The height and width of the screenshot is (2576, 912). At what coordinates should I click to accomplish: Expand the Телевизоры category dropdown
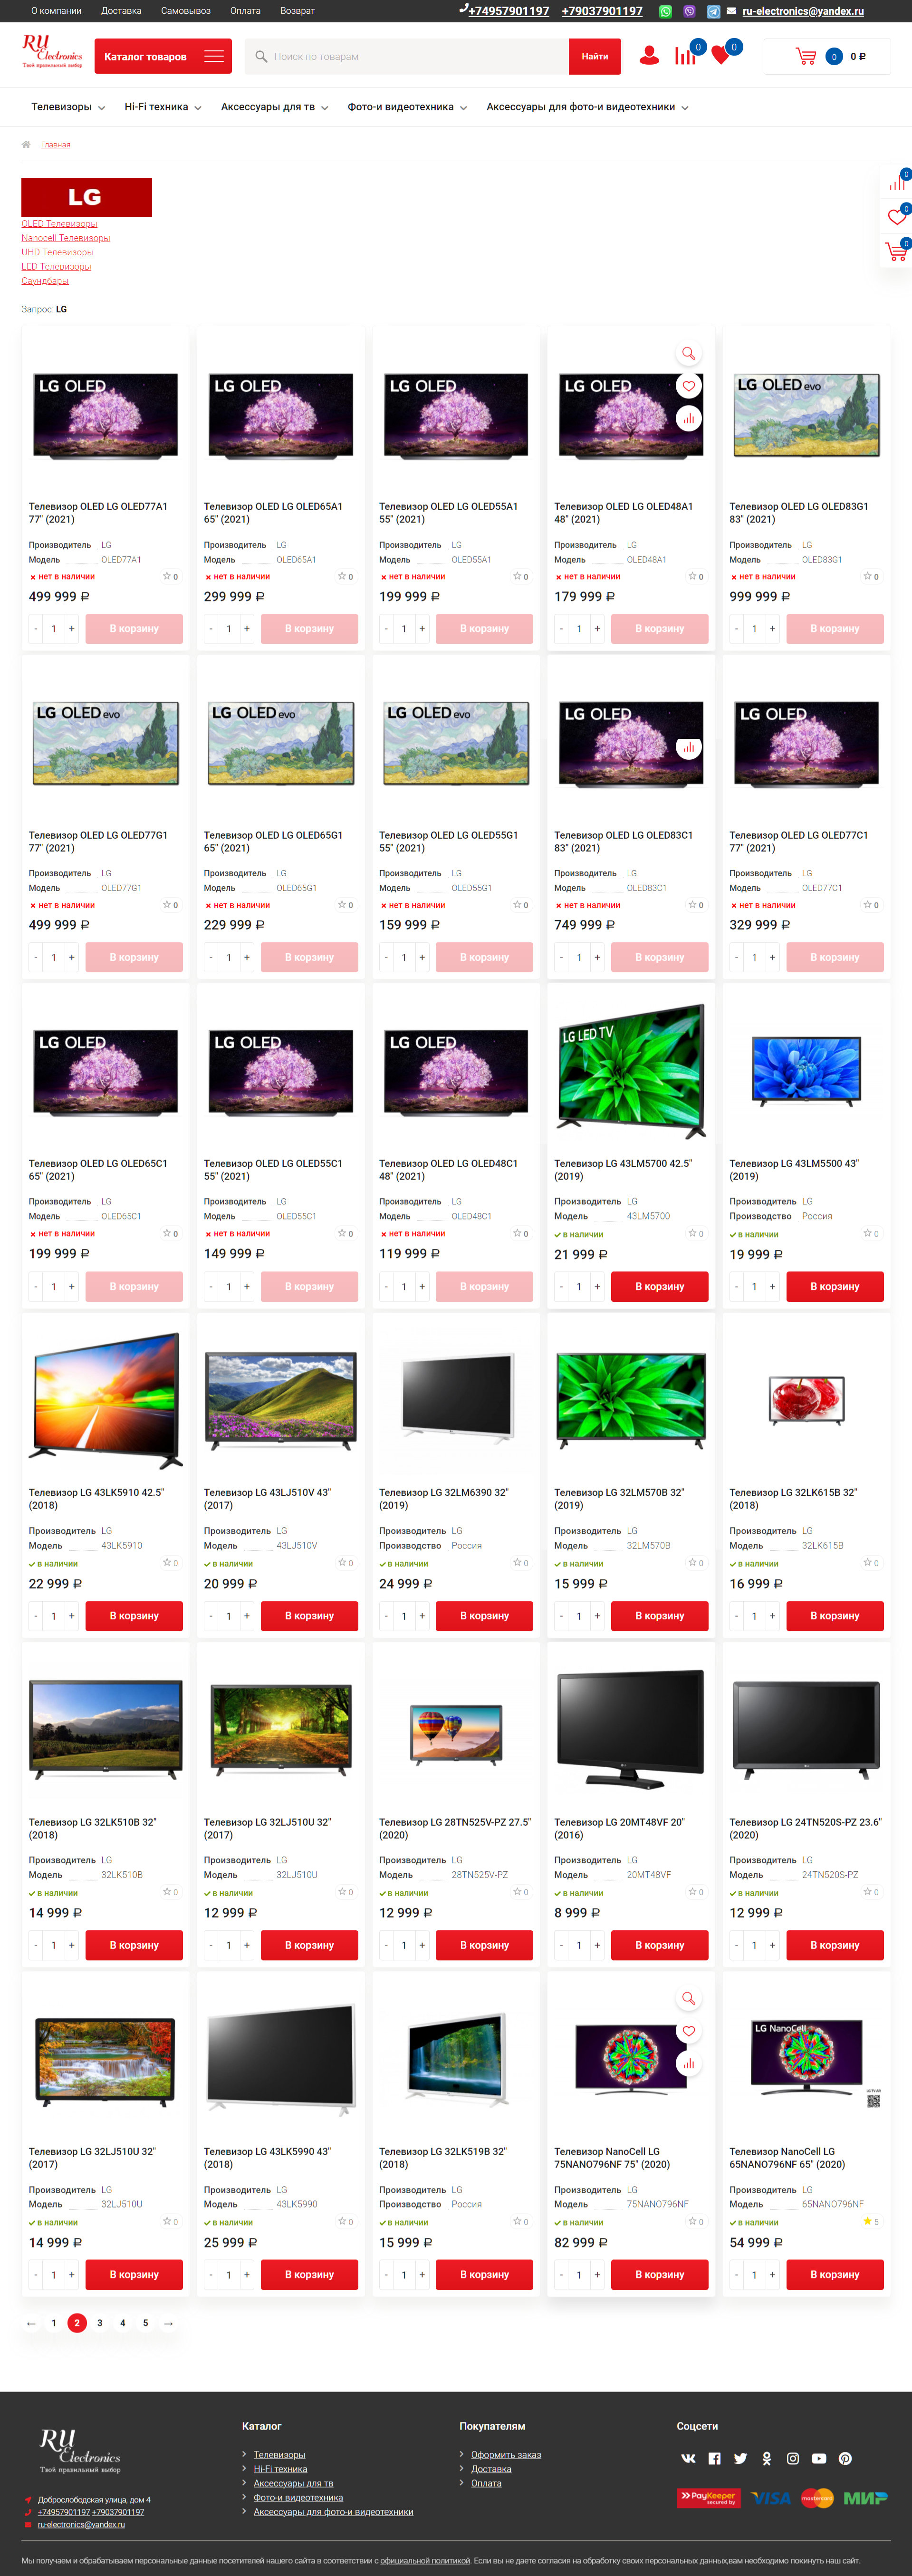click(x=68, y=107)
